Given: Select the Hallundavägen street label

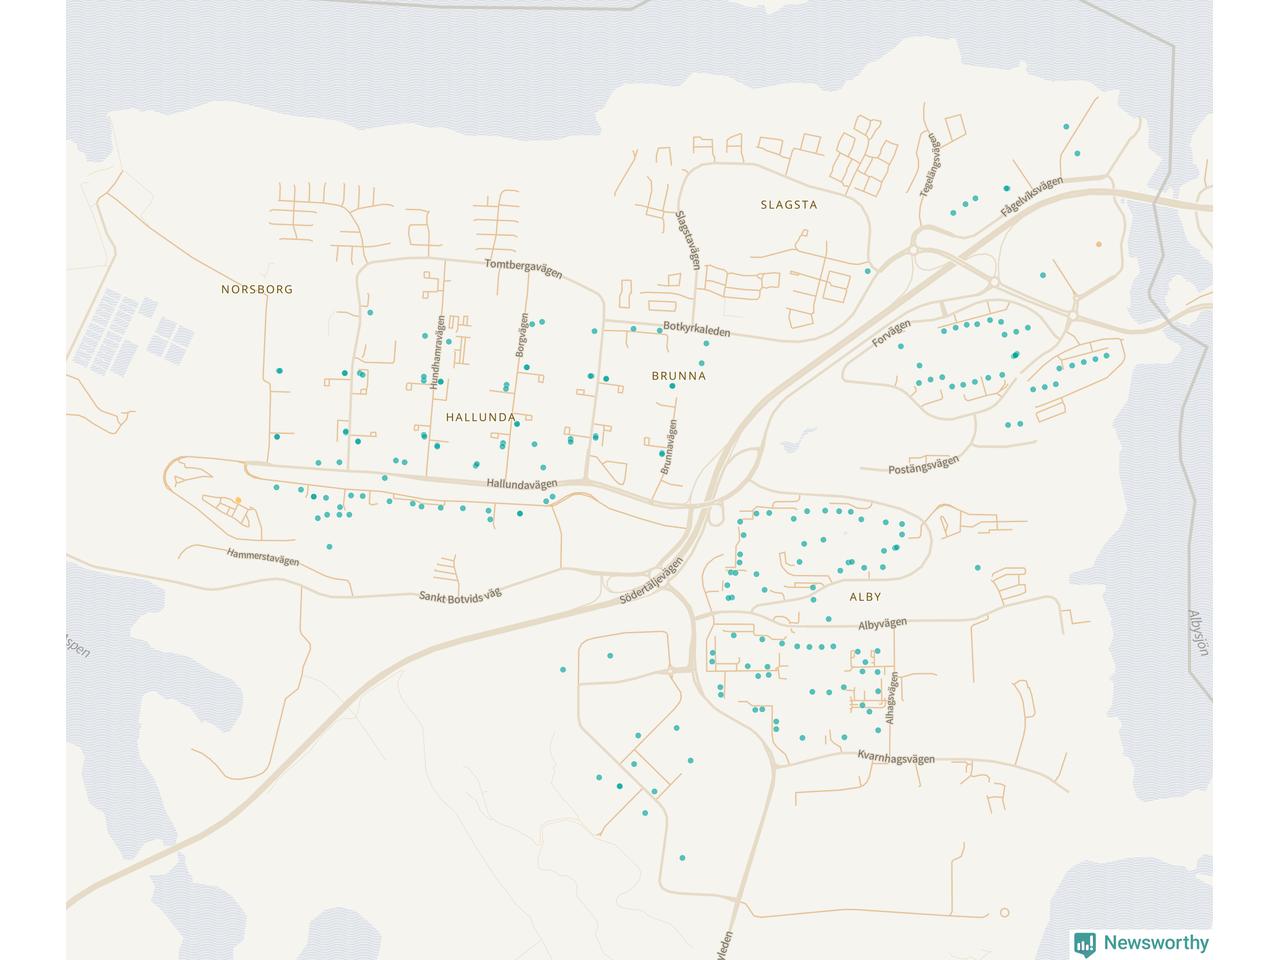Looking at the screenshot, I should point(521,484).
